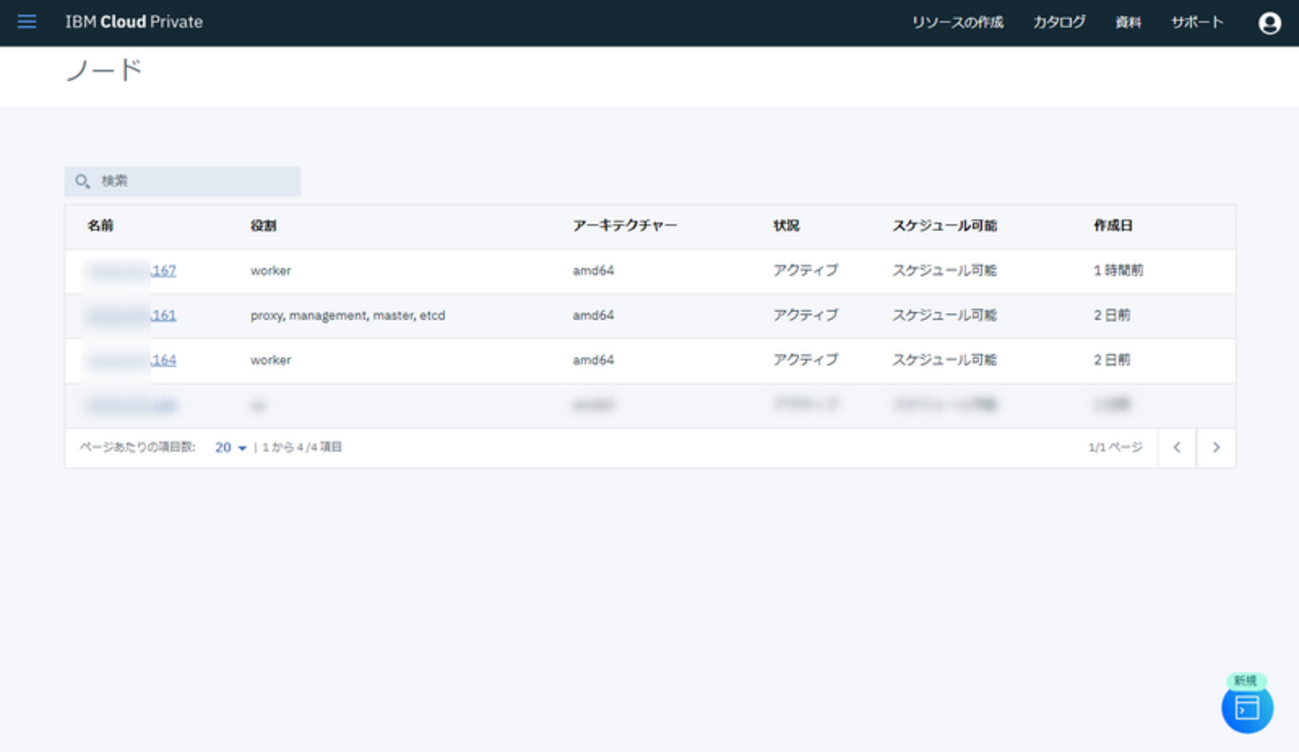
Task: Open 資料 in the top bar
Action: coord(1128,22)
